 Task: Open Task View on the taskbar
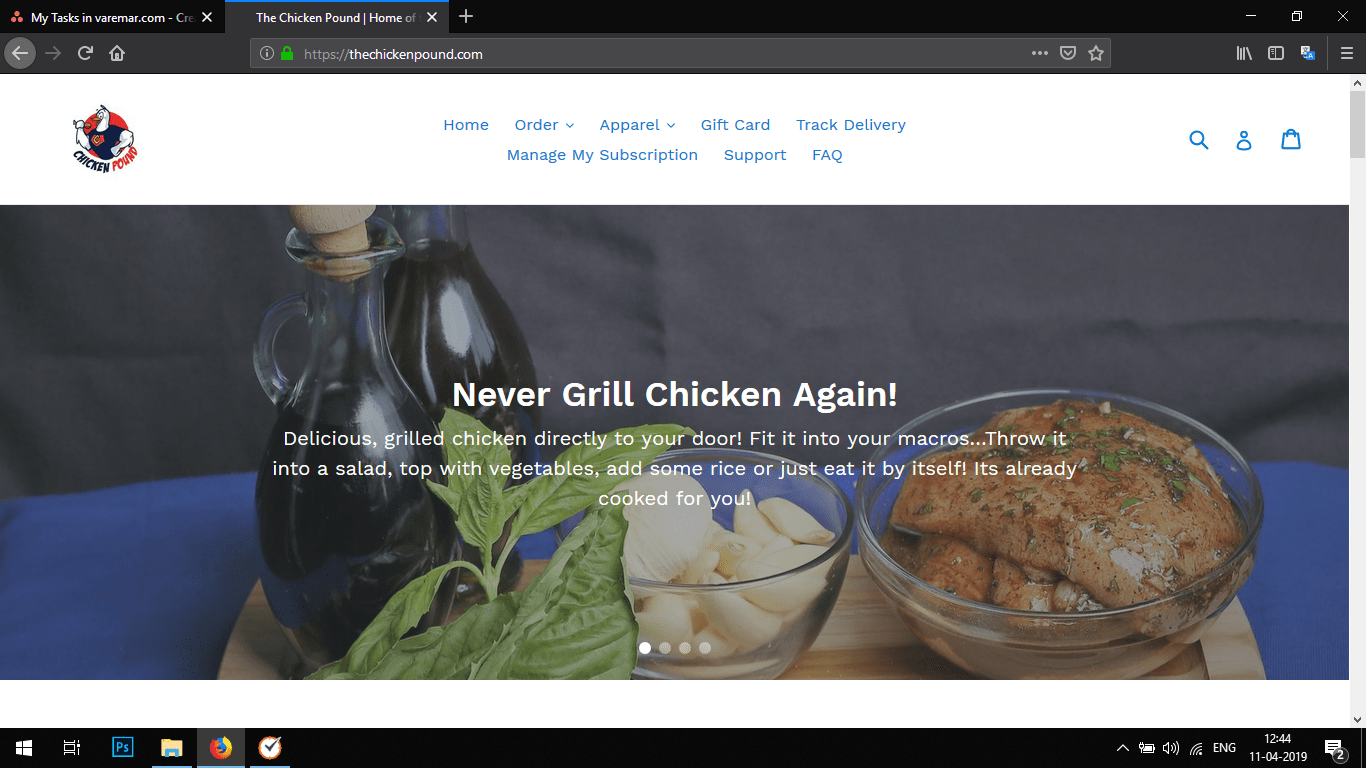[72, 747]
